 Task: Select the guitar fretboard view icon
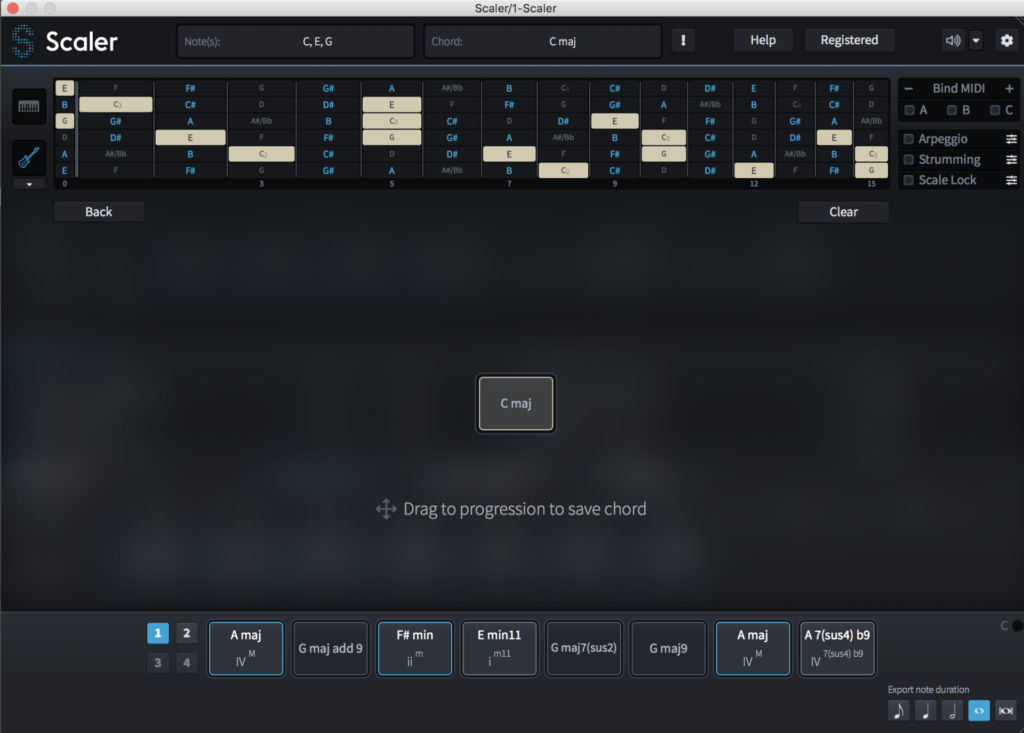(x=29, y=159)
